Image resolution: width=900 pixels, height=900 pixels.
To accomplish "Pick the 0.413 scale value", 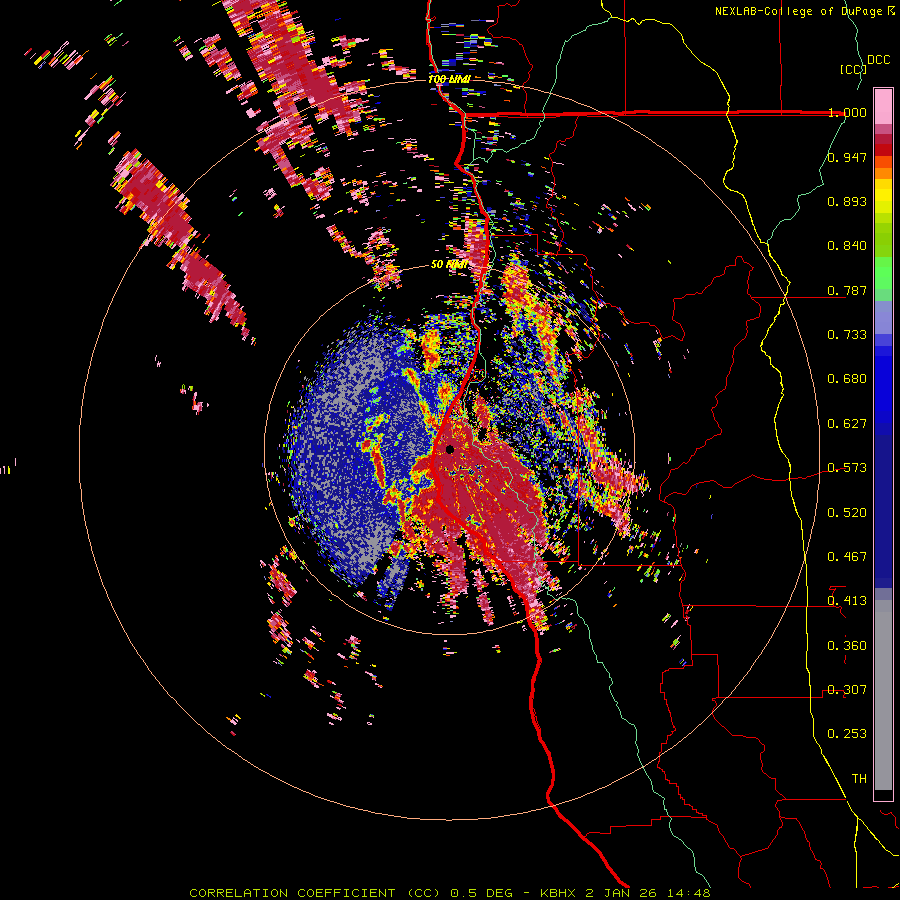I will pos(847,601).
